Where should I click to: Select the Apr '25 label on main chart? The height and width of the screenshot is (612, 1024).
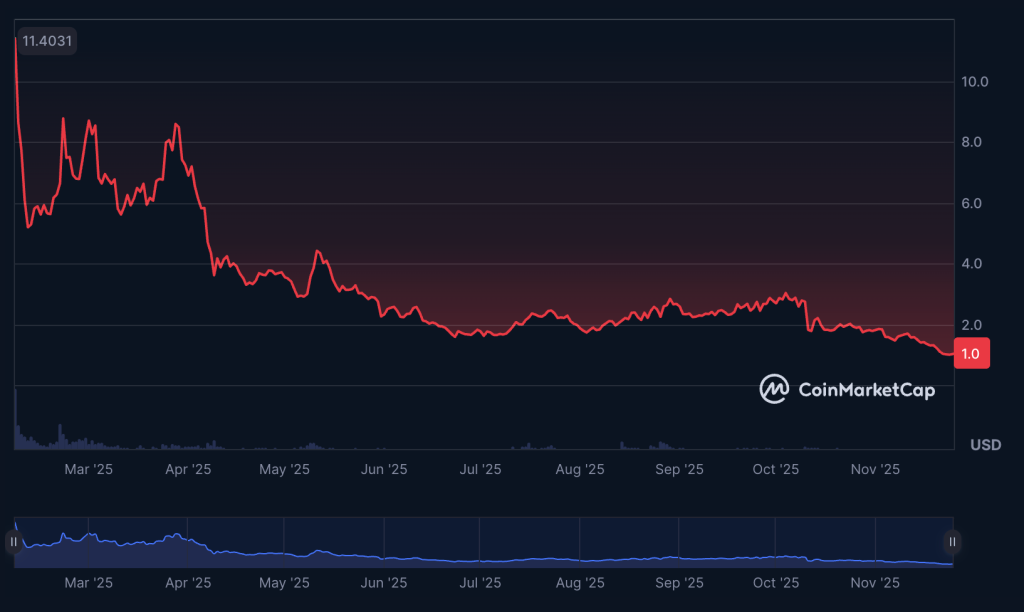click(188, 468)
